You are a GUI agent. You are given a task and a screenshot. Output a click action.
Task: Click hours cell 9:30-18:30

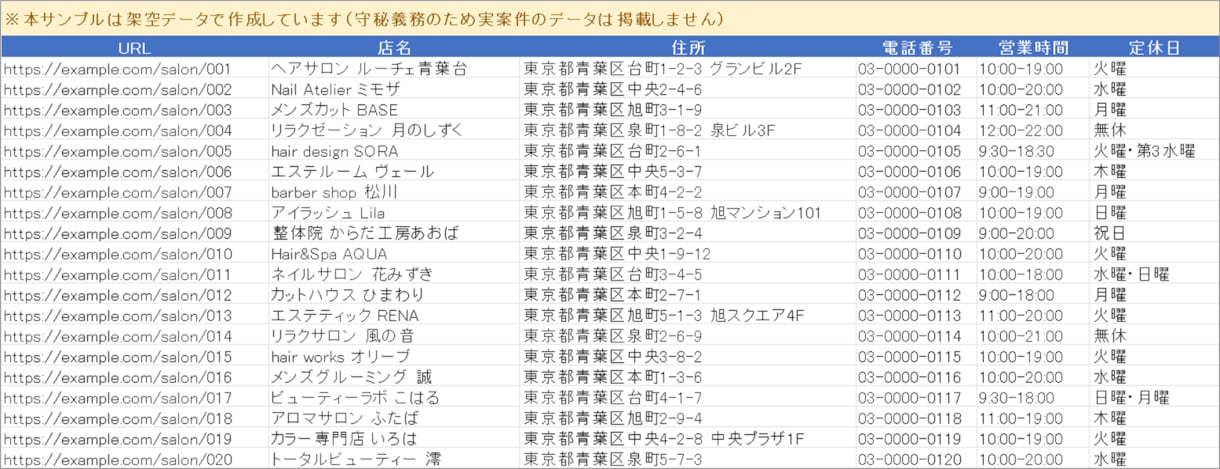click(1033, 151)
